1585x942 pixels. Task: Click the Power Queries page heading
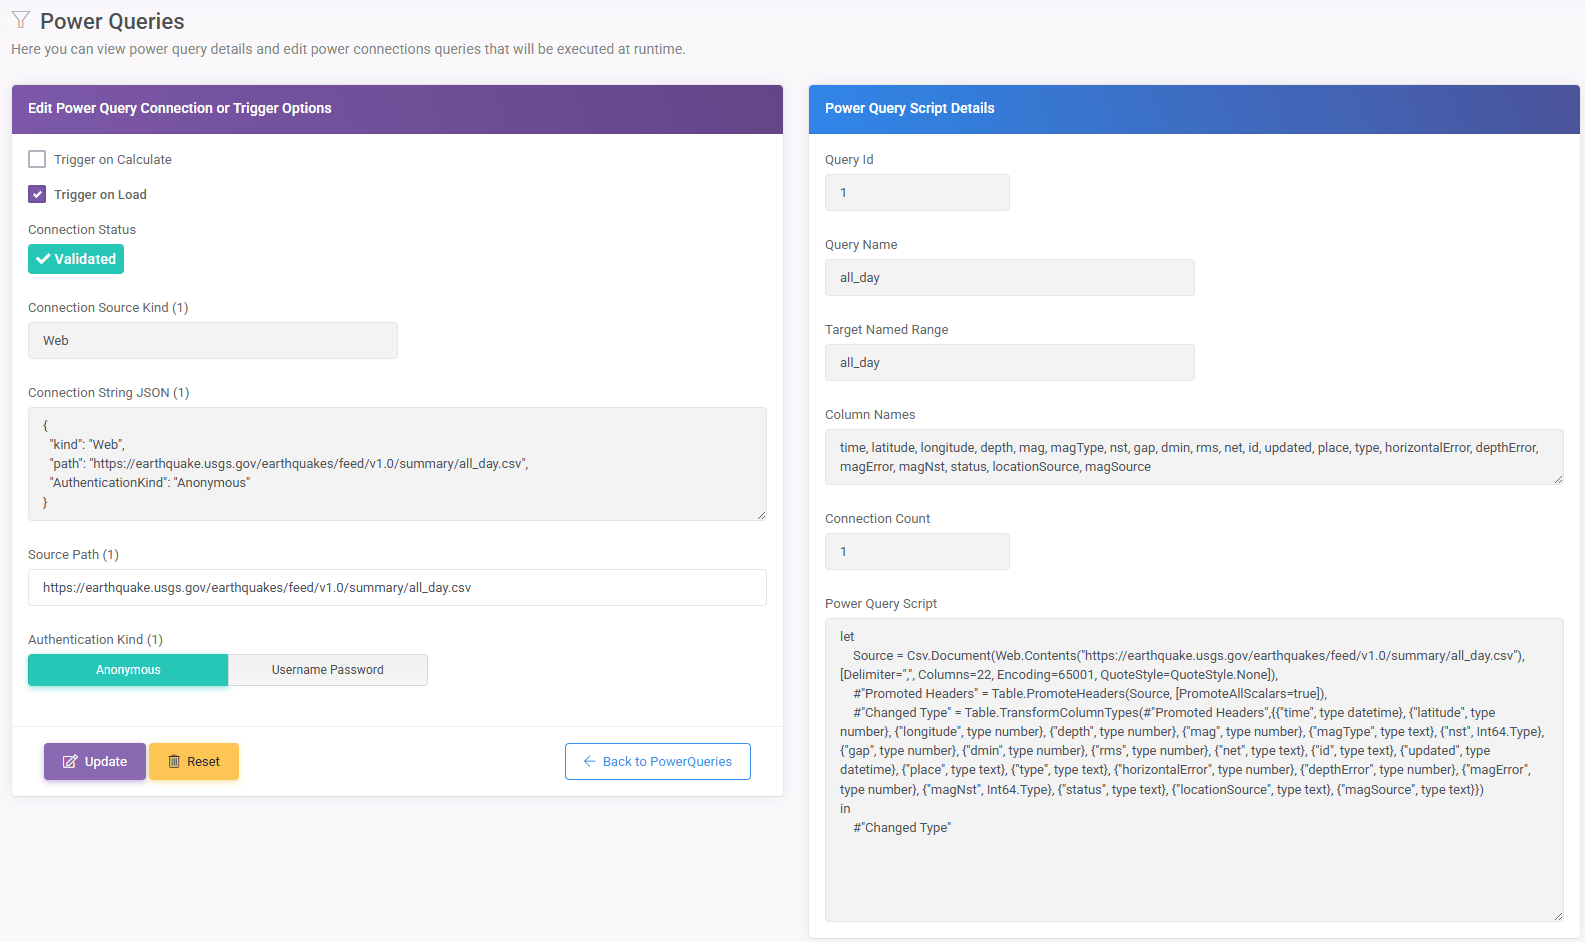click(x=112, y=21)
